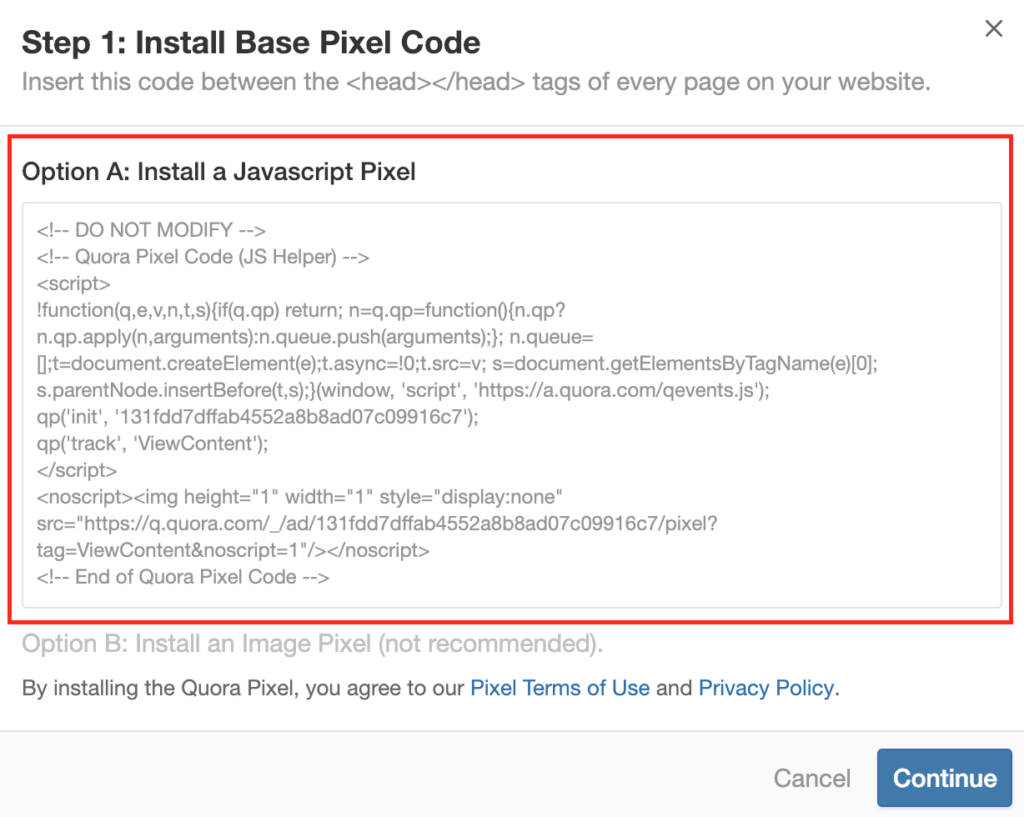Click the Step 1 Install Base Pixel Code title
The height and width of the screenshot is (817, 1024).
(x=251, y=42)
